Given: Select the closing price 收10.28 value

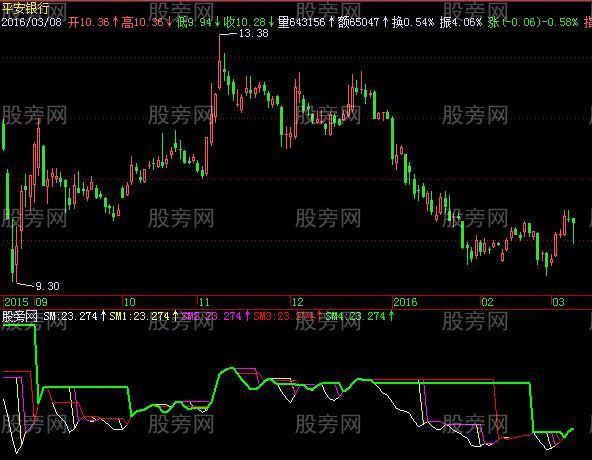Looking at the screenshot, I should point(245,22).
